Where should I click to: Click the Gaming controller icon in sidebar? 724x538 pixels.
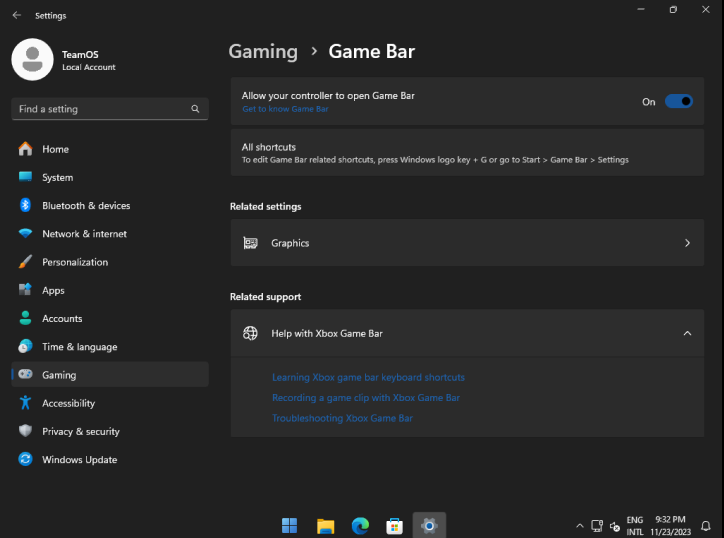(x=25, y=374)
